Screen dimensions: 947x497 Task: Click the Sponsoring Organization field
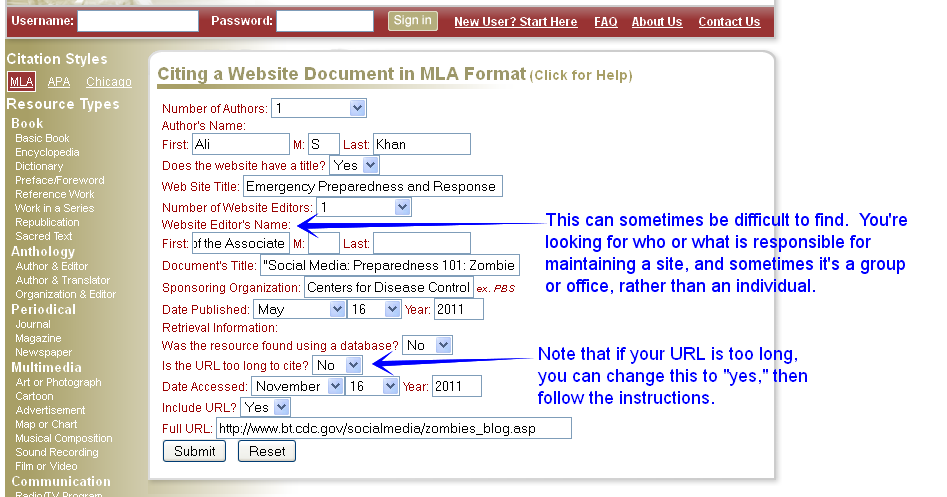[389, 287]
